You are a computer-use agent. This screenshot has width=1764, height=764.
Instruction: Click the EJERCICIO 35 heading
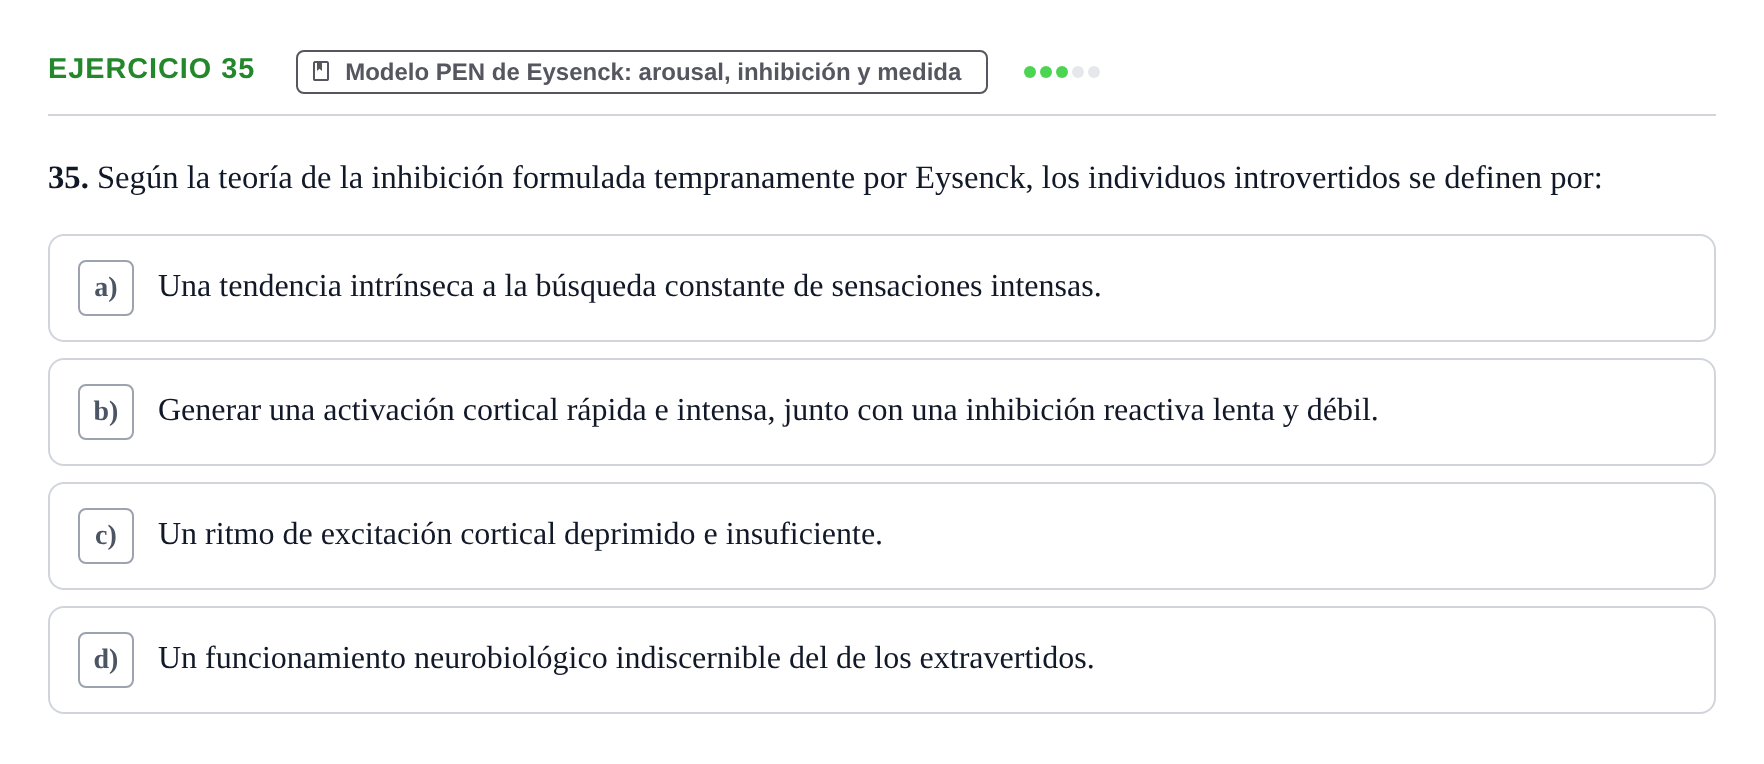pyautogui.click(x=151, y=68)
